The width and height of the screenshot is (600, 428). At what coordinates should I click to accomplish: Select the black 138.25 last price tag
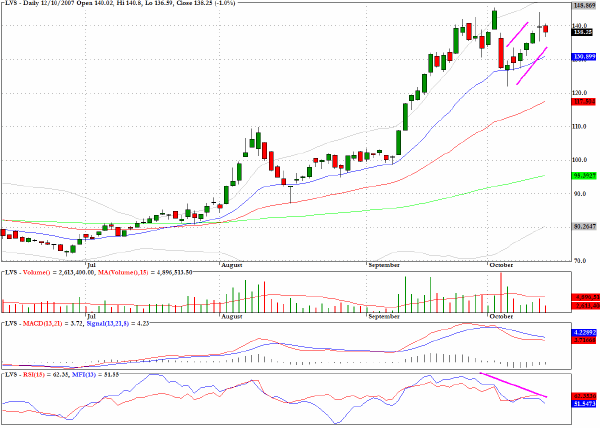pyautogui.click(x=582, y=33)
